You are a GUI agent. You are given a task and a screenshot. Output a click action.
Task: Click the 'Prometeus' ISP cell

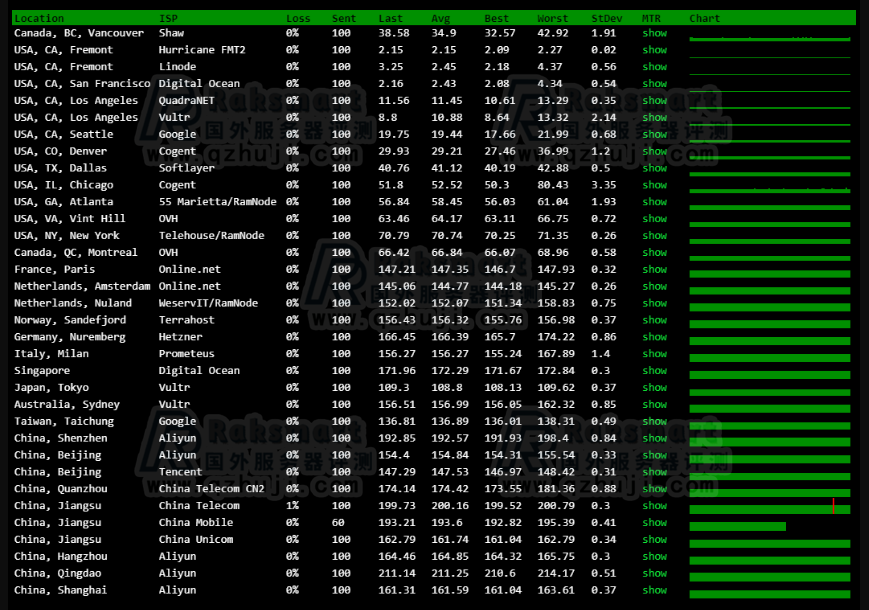pos(186,354)
